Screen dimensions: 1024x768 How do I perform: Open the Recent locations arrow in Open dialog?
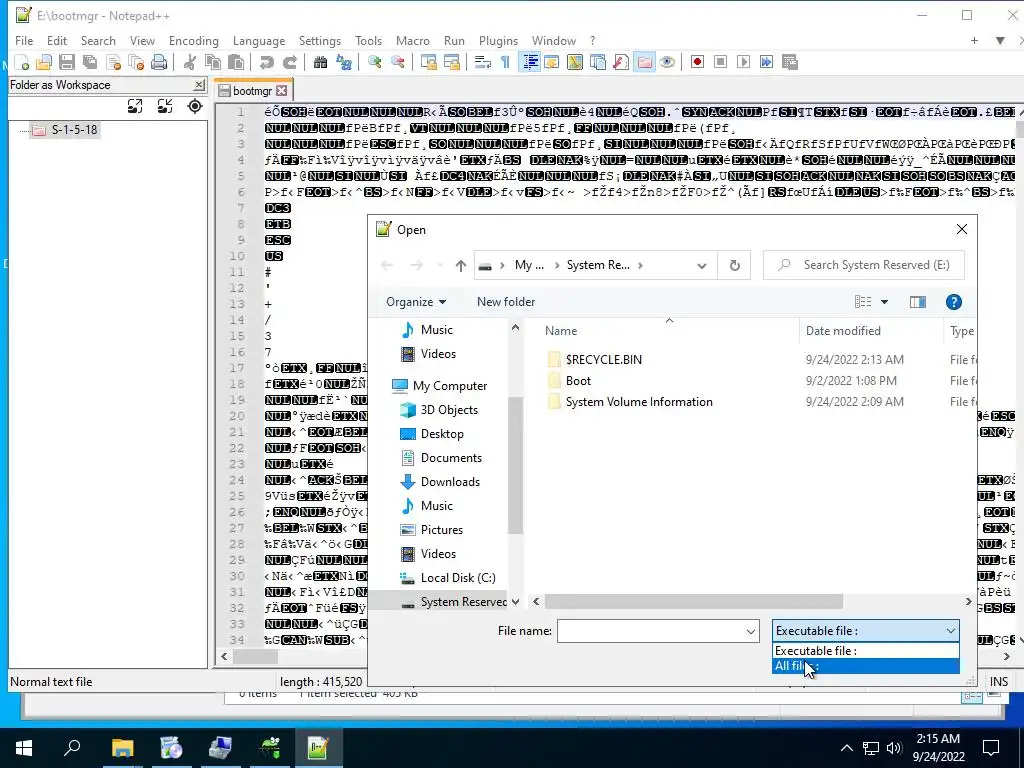click(440, 265)
